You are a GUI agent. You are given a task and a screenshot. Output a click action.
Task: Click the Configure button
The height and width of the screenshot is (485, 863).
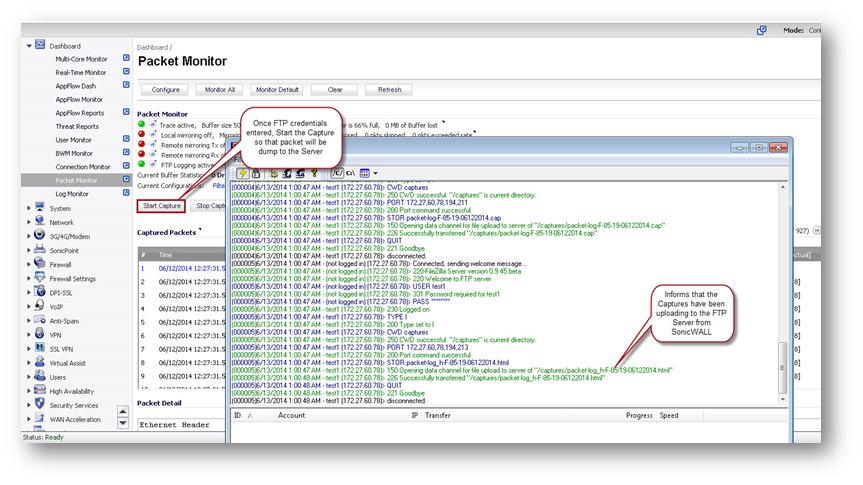(165, 90)
